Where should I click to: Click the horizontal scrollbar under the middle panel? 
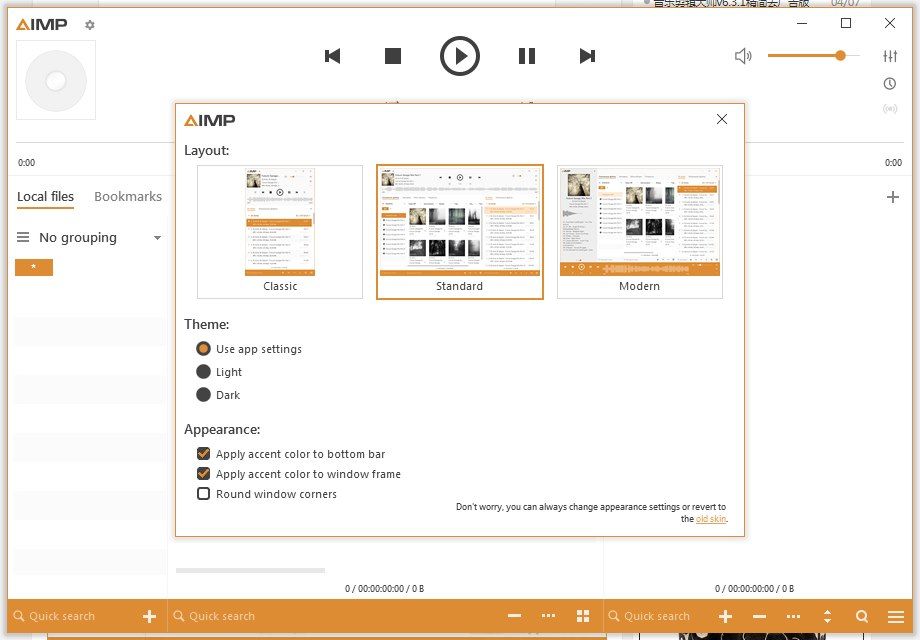(x=251, y=570)
